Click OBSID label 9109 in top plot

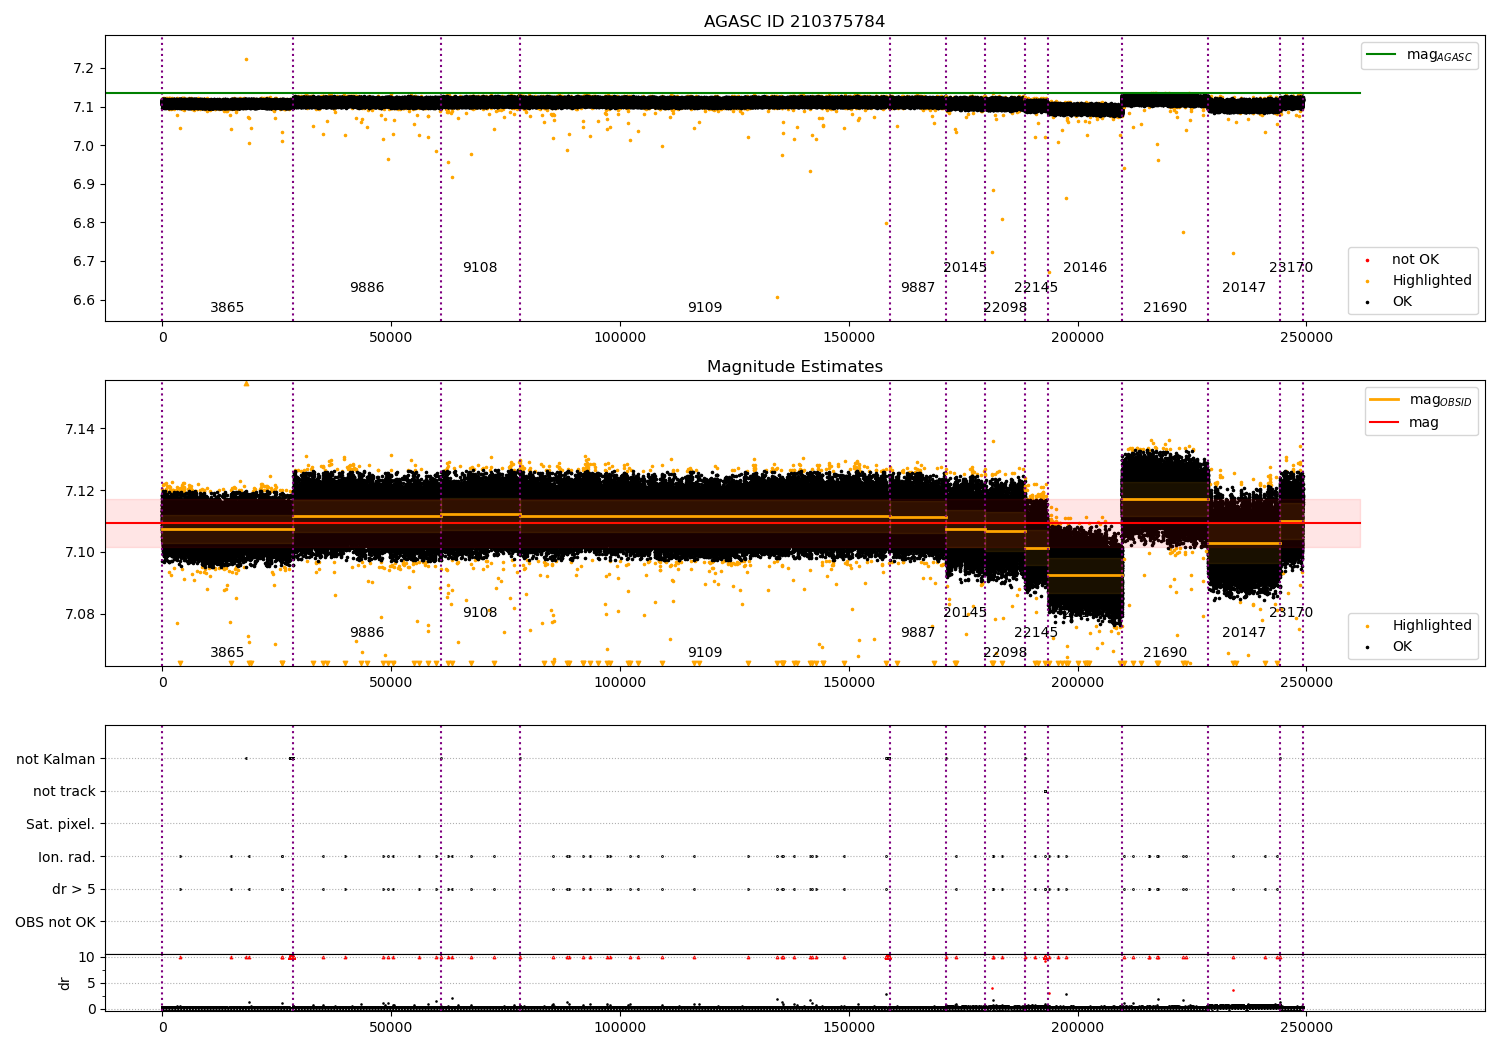point(705,308)
